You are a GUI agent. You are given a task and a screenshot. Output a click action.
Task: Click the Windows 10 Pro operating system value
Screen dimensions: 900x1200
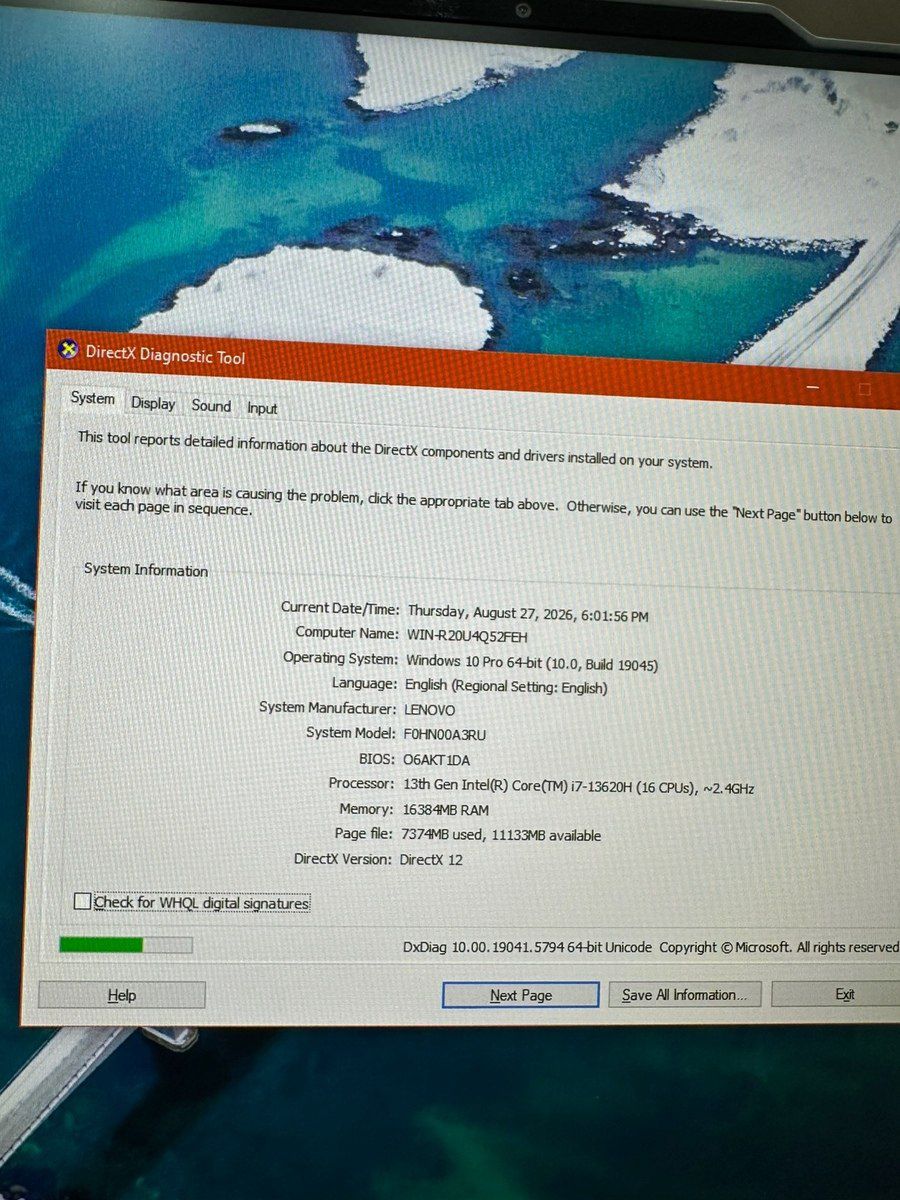pyautogui.click(x=532, y=662)
